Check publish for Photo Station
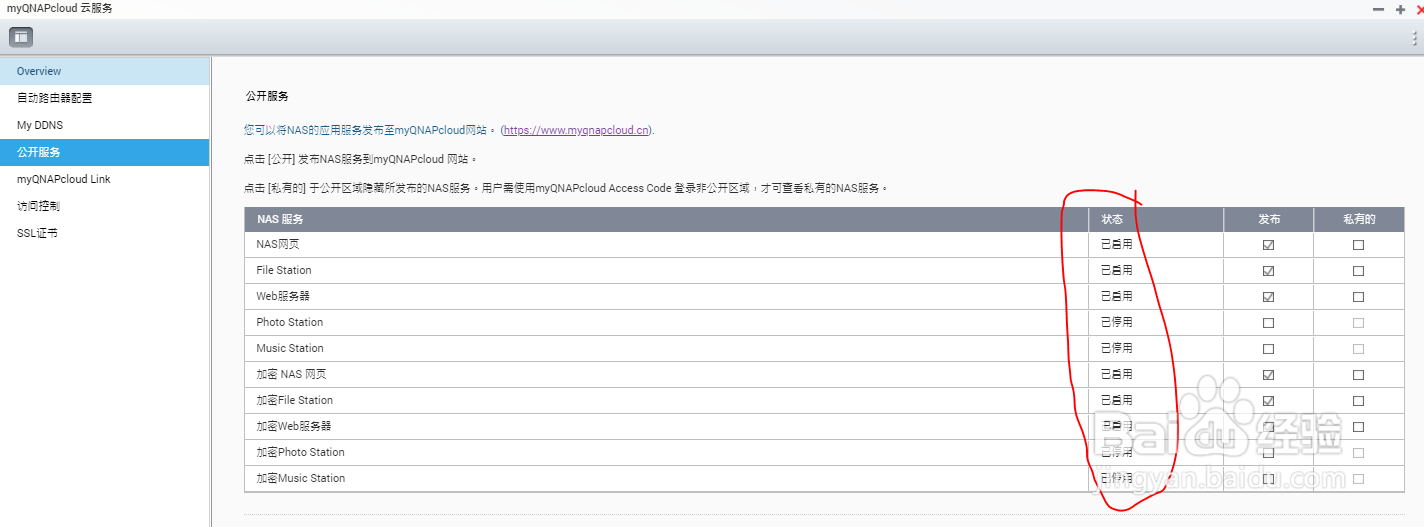The height and width of the screenshot is (527, 1424). [1269, 323]
